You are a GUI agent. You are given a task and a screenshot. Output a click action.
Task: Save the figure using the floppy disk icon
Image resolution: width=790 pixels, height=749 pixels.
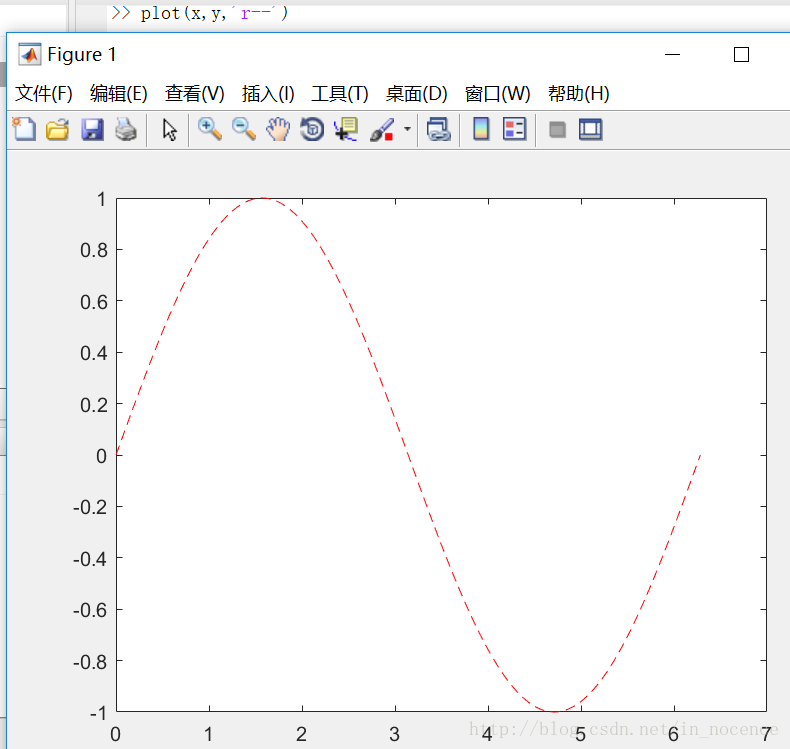click(x=92, y=129)
